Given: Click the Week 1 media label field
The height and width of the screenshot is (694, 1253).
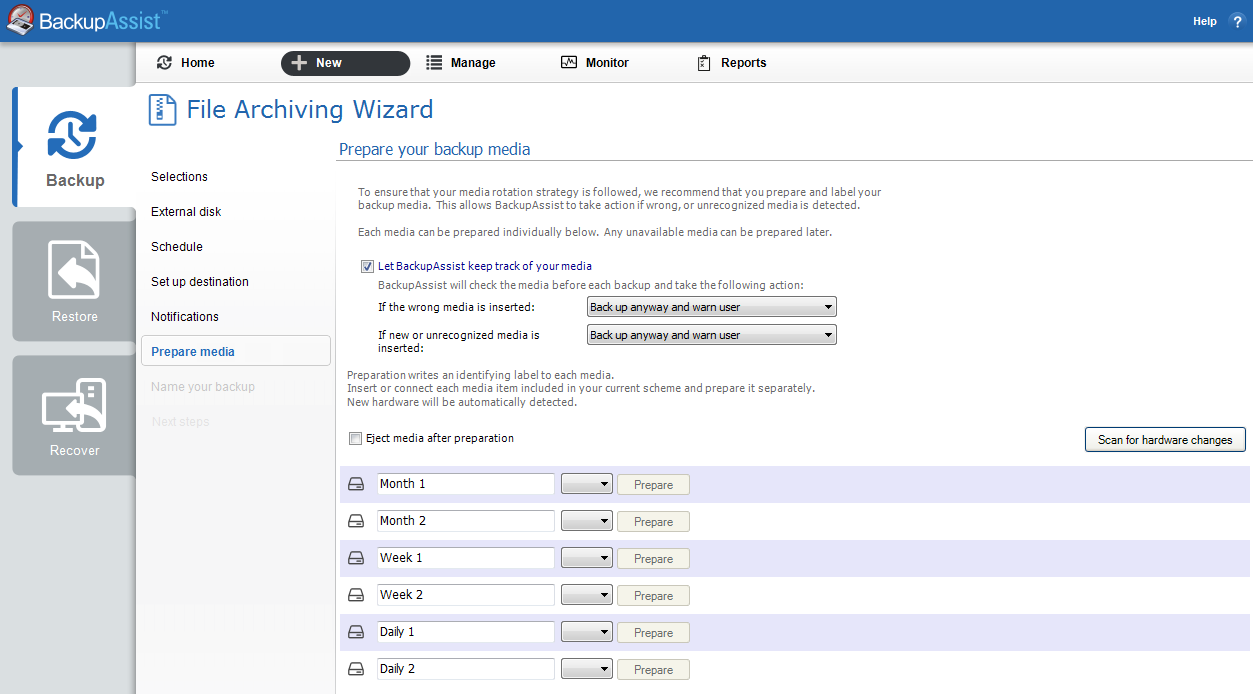Looking at the screenshot, I should click(x=465, y=558).
